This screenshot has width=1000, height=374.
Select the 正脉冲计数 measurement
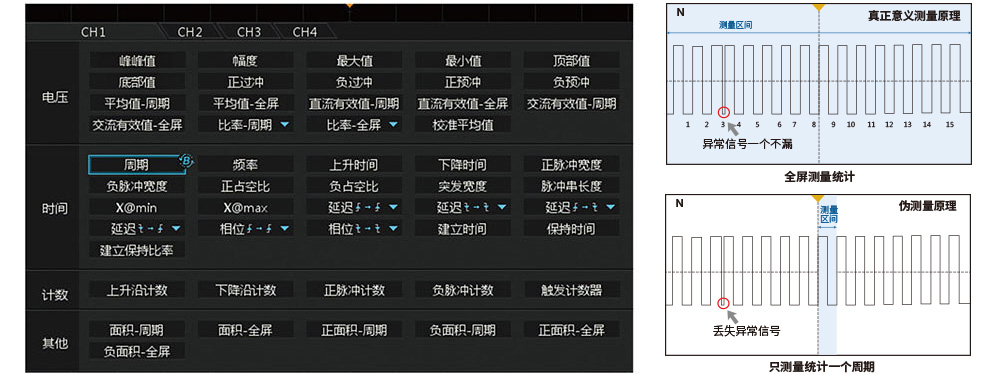pos(355,289)
